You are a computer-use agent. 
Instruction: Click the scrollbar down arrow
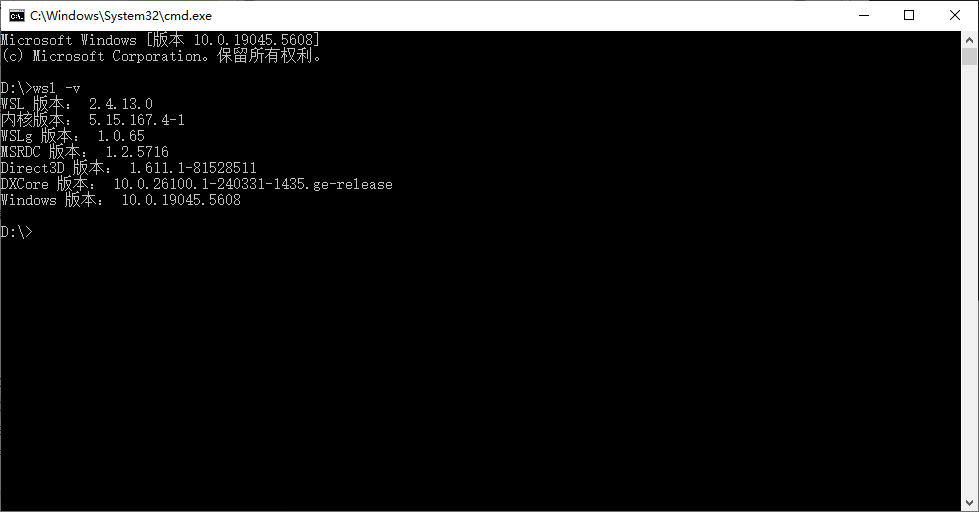tap(969, 503)
